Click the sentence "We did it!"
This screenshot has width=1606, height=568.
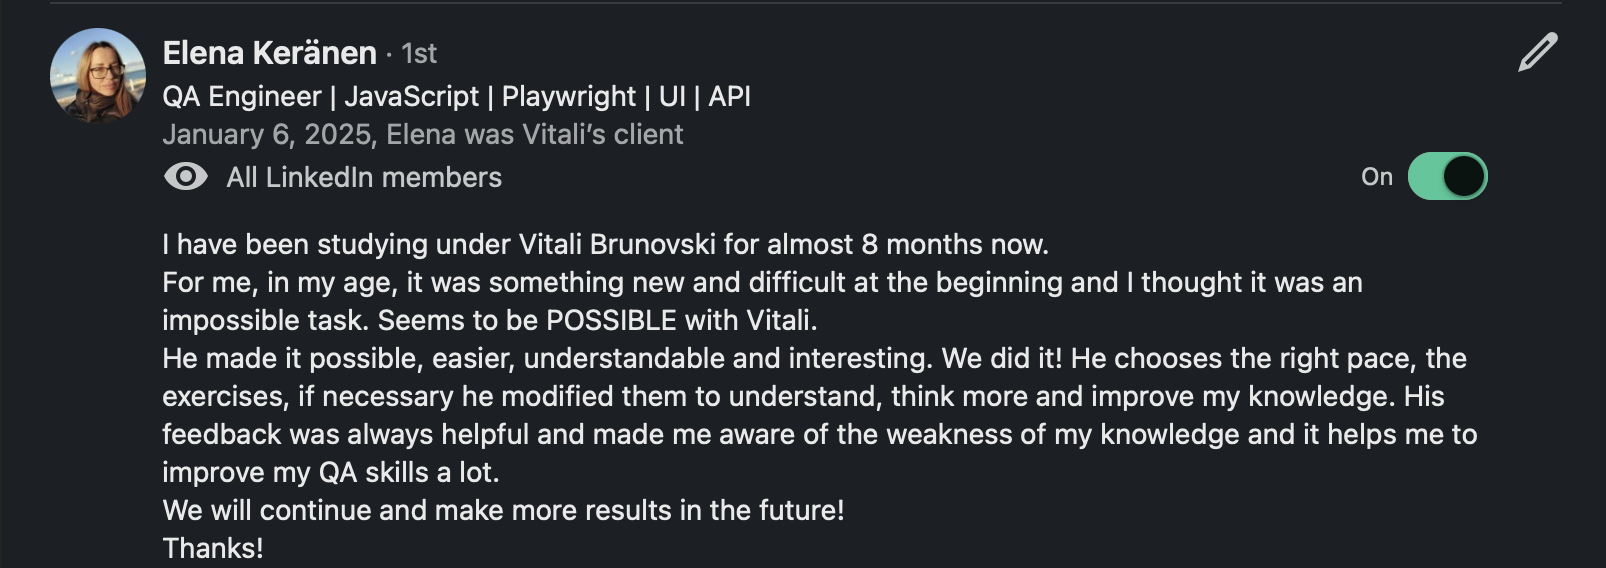[1002, 359]
